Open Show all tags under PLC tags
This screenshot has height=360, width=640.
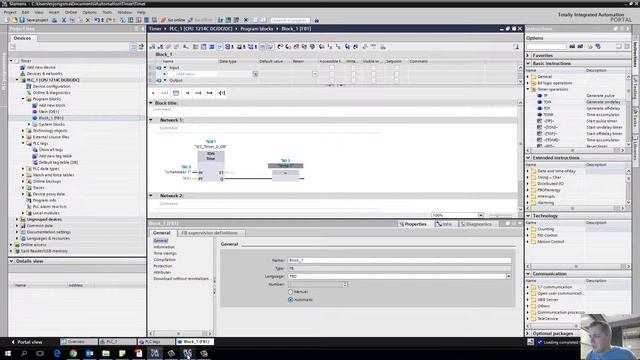coord(51,150)
